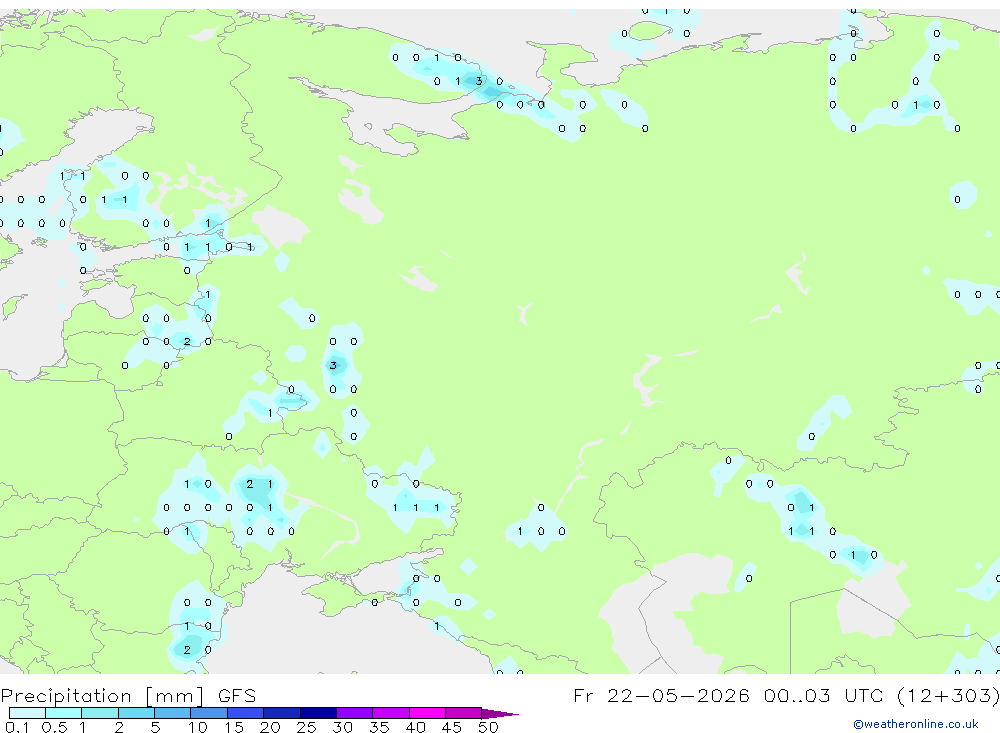
Task: Click the value 3 near the northern coast
Action: point(479,81)
